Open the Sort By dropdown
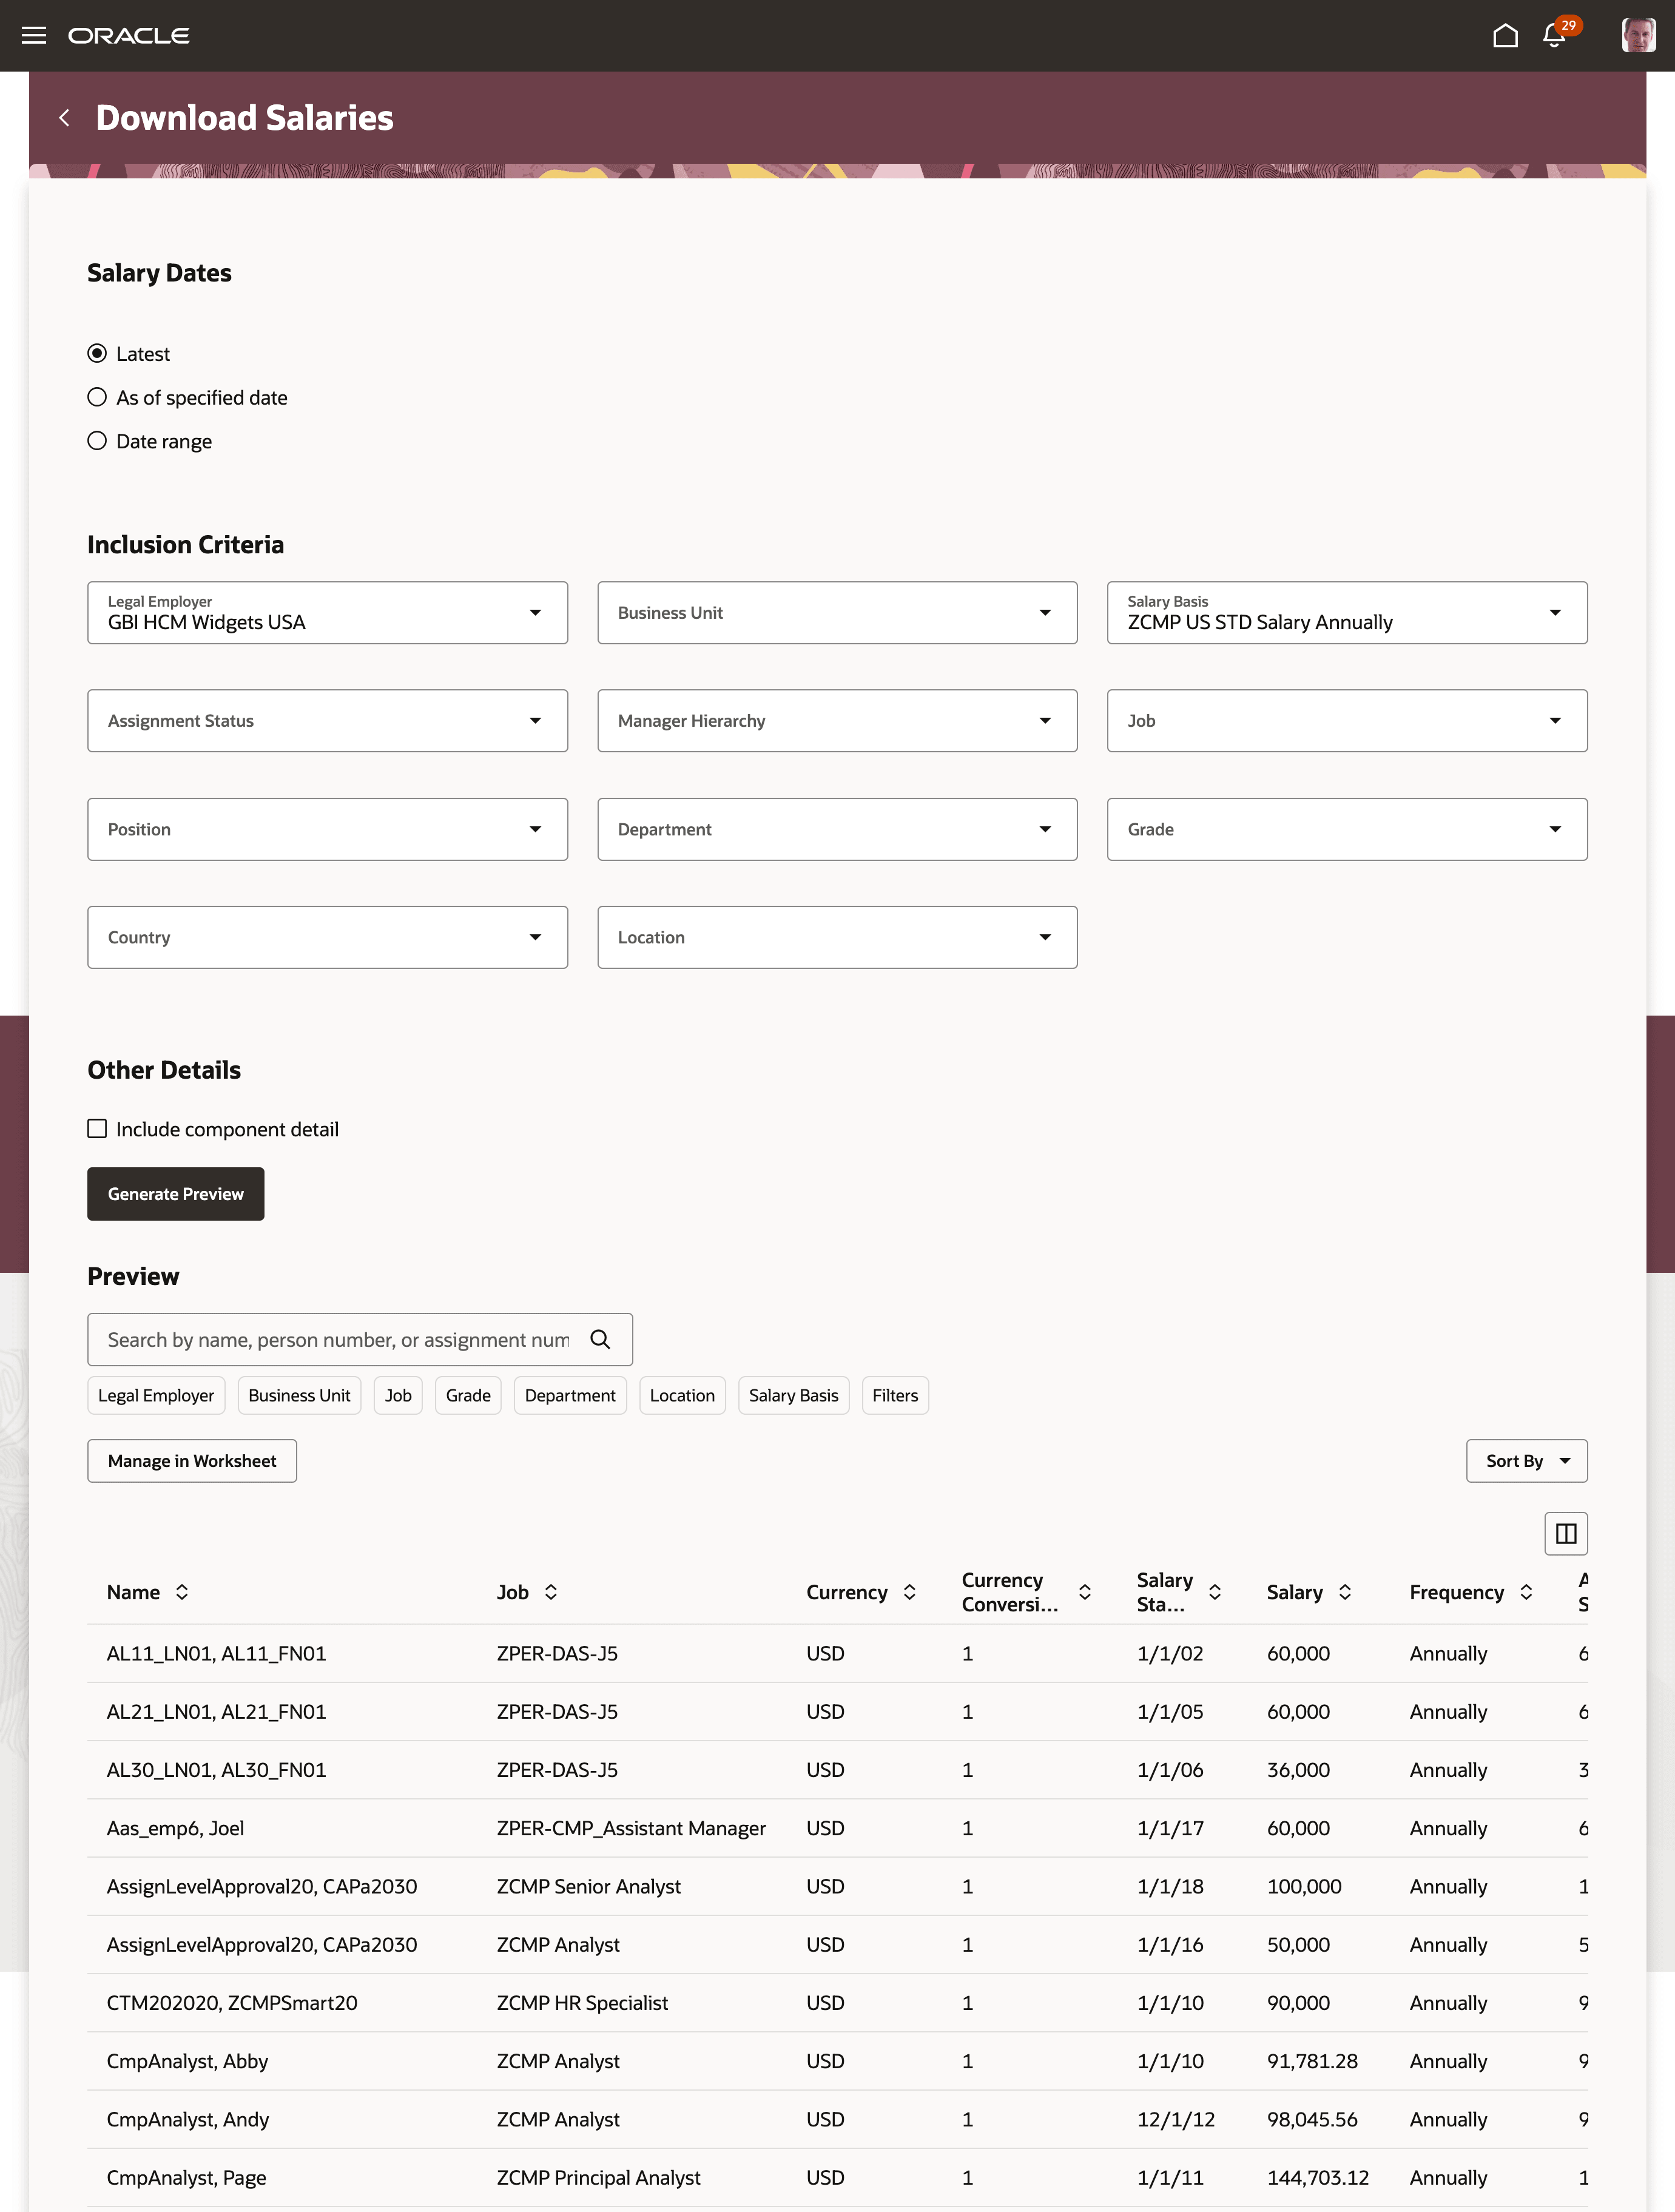 [x=1526, y=1461]
